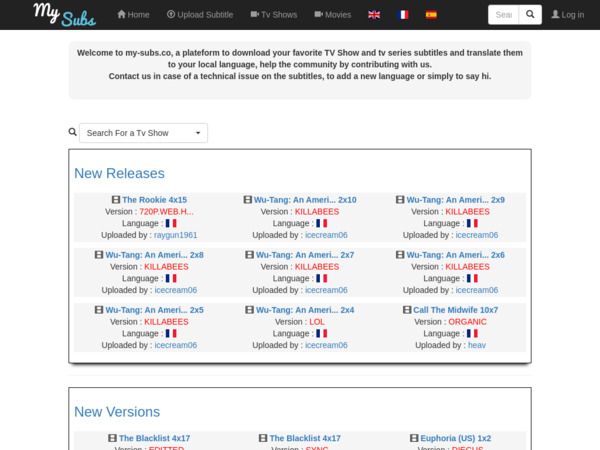The image size is (600, 450).
Task: Open Wu-Tang: An Ameri... 2x6 link
Action: point(455,255)
